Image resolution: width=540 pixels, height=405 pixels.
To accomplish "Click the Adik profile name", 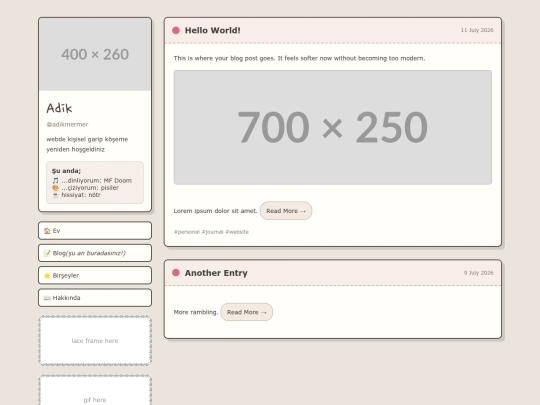I will (x=59, y=108).
